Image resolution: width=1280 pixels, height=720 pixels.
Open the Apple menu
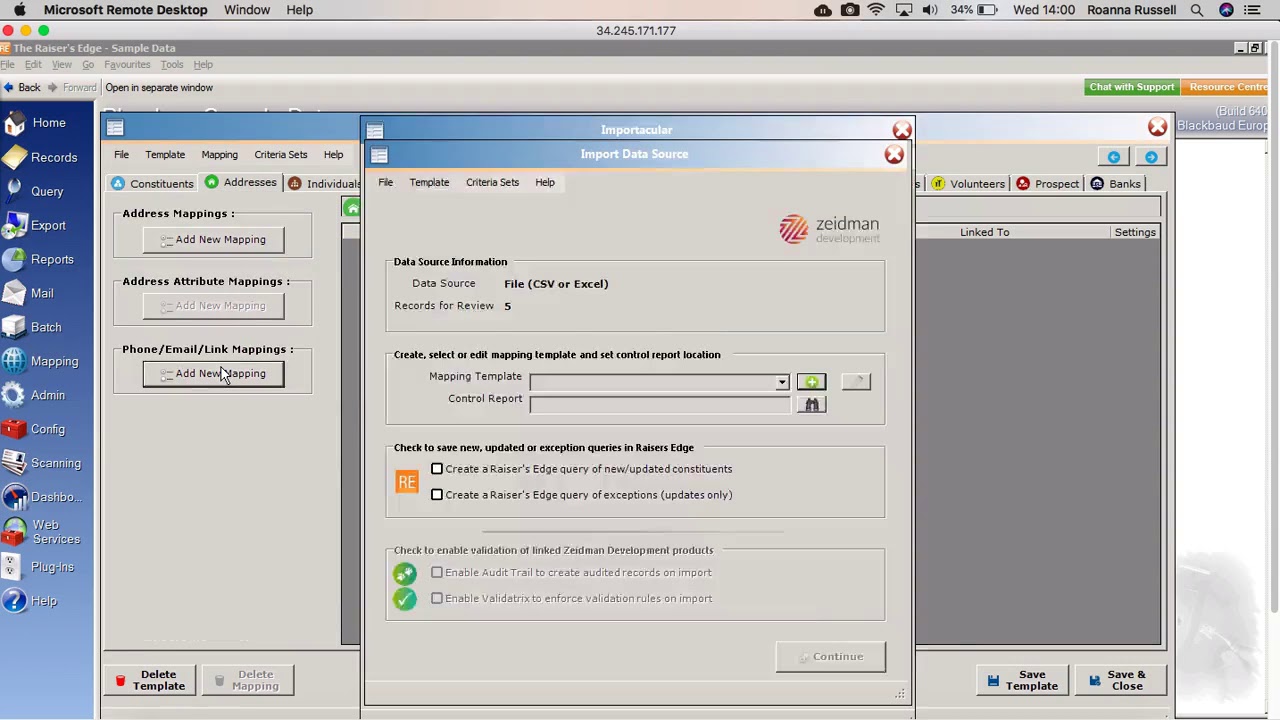[x=19, y=10]
